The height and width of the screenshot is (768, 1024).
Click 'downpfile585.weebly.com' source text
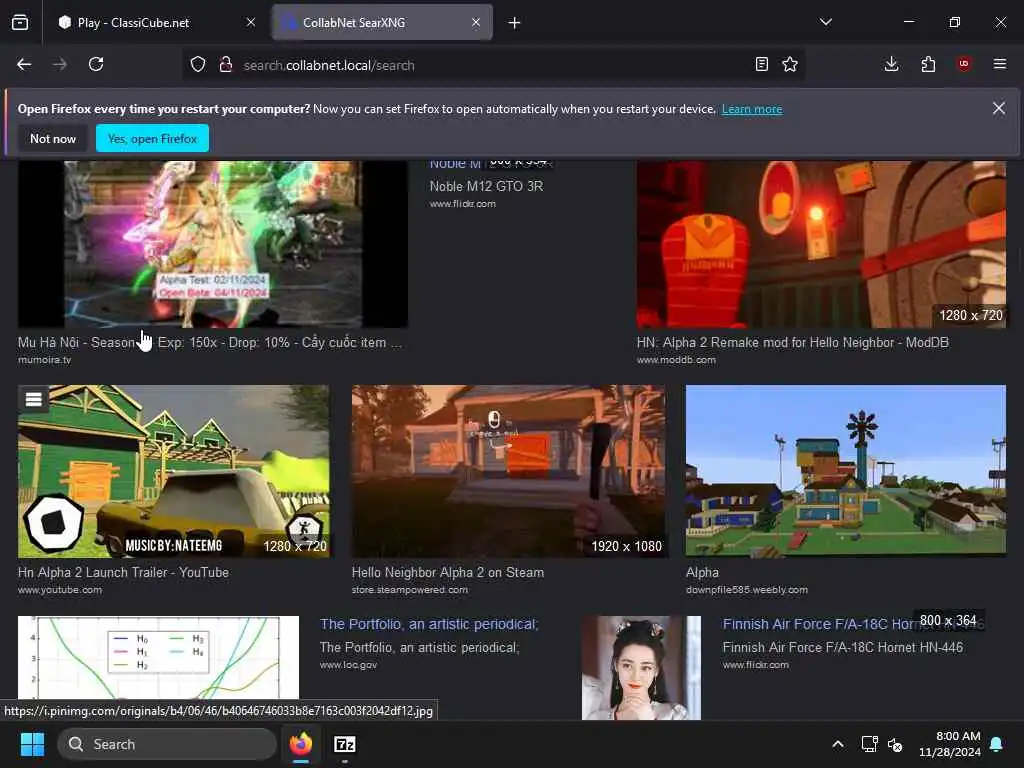[x=746, y=590]
